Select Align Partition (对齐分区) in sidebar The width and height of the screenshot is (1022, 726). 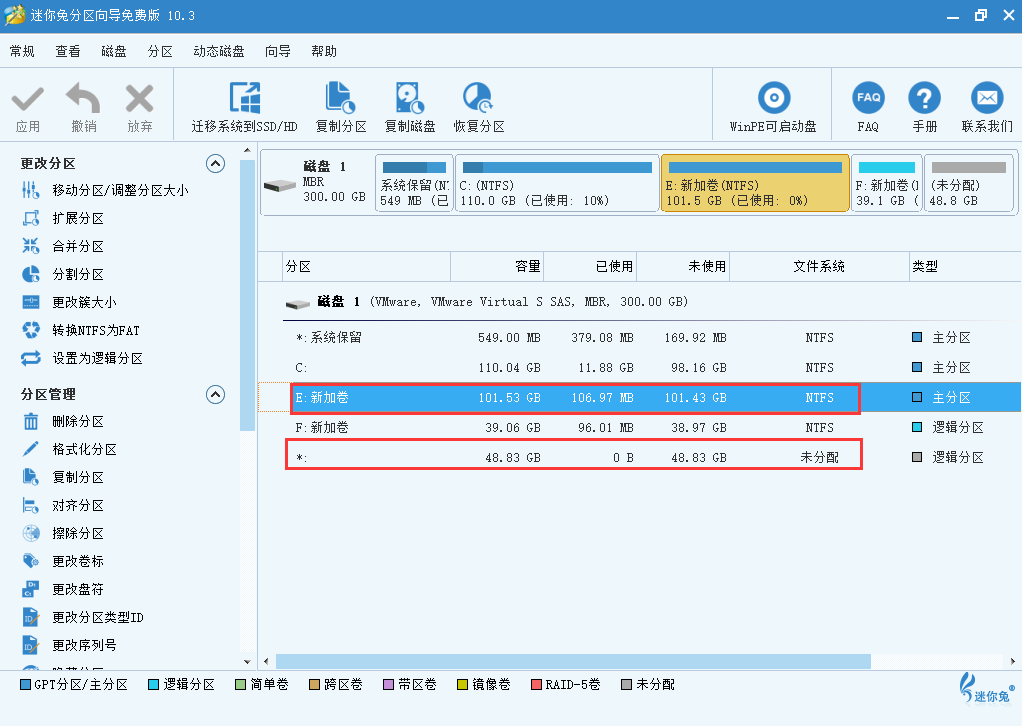click(63, 506)
